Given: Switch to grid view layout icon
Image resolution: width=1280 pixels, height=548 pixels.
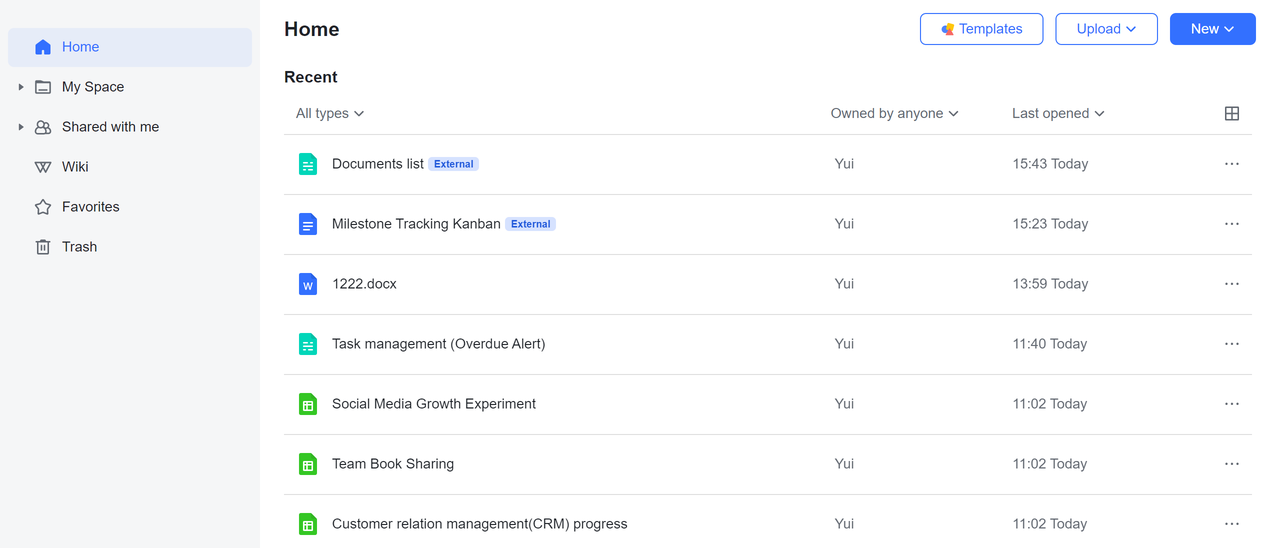Looking at the screenshot, I should [1231, 114].
